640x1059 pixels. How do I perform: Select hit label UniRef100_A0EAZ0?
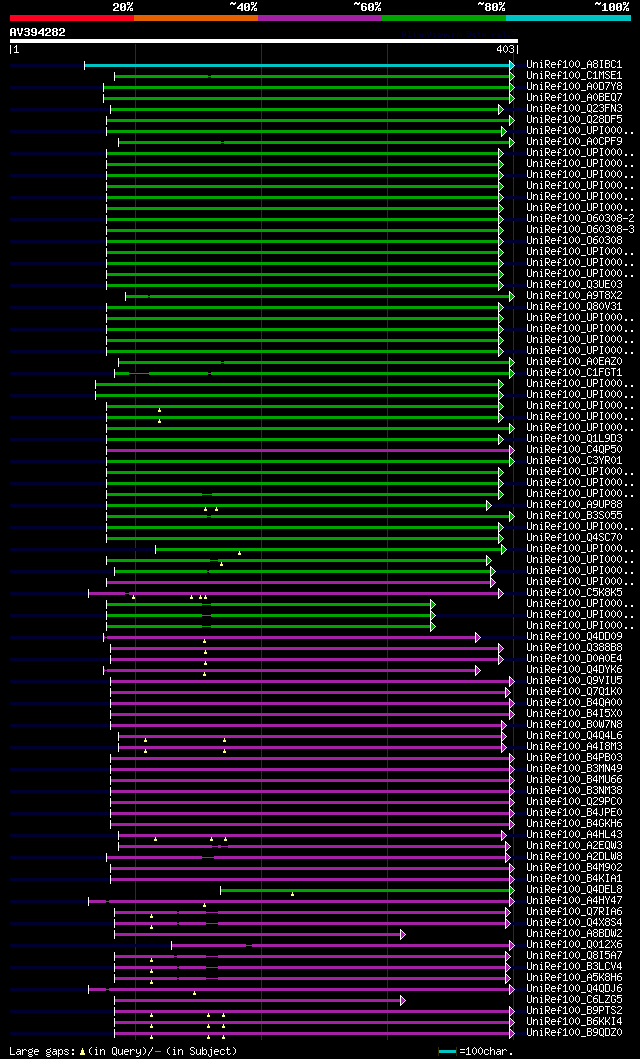(x=575, y=362)
